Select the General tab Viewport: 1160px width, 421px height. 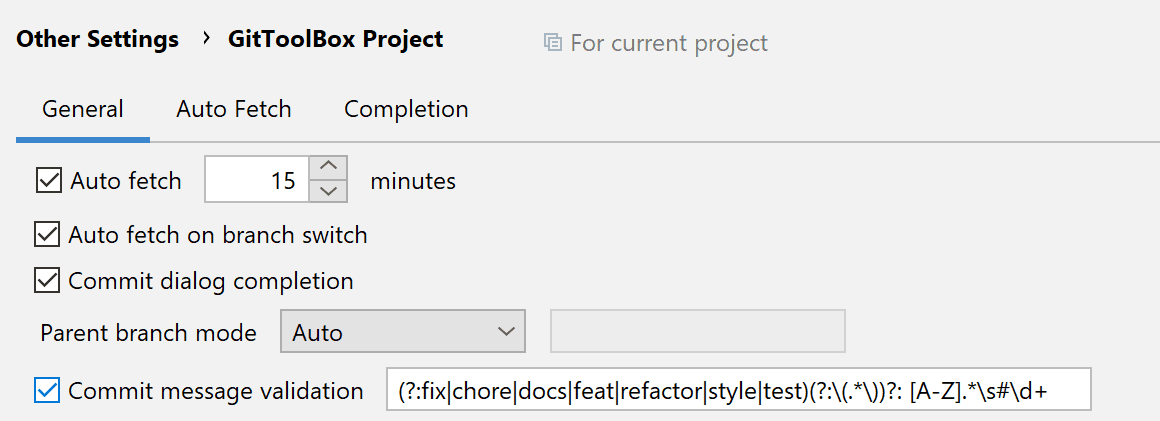(x=83, y=109)
